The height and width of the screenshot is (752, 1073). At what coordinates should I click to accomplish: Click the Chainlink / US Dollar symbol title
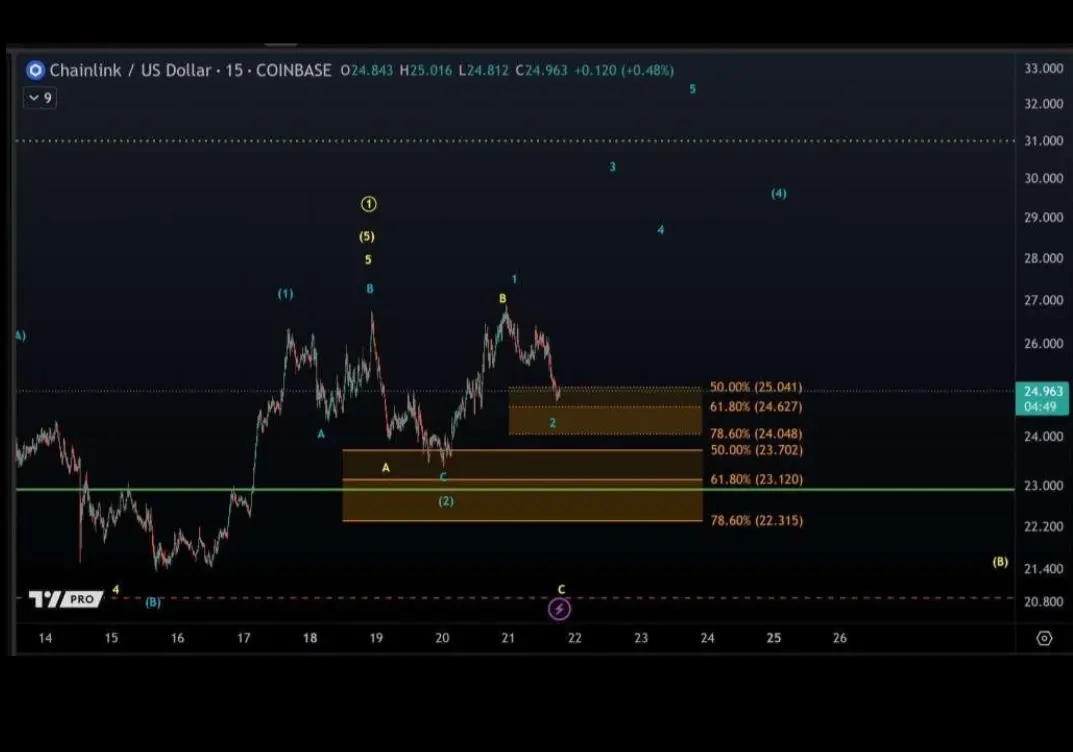click(x=130, y=70)
